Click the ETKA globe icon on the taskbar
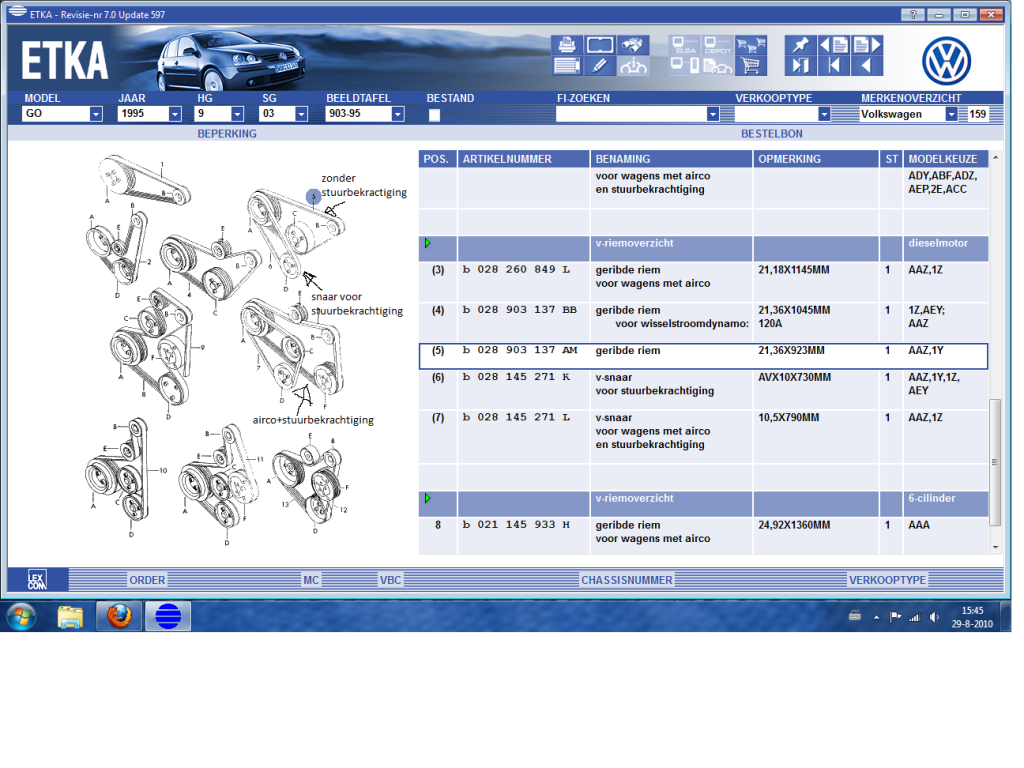 point(168,616)
